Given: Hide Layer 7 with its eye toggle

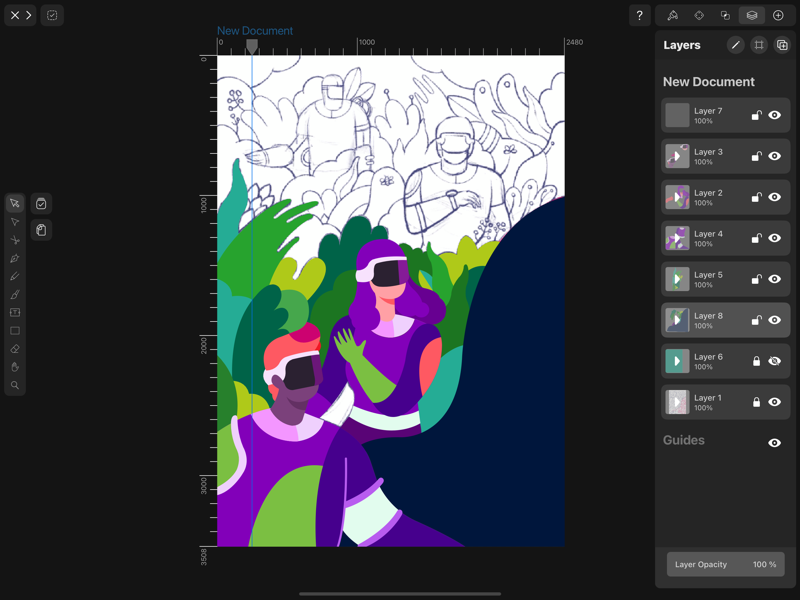Looking at the screenshot, I should [775, 115].
